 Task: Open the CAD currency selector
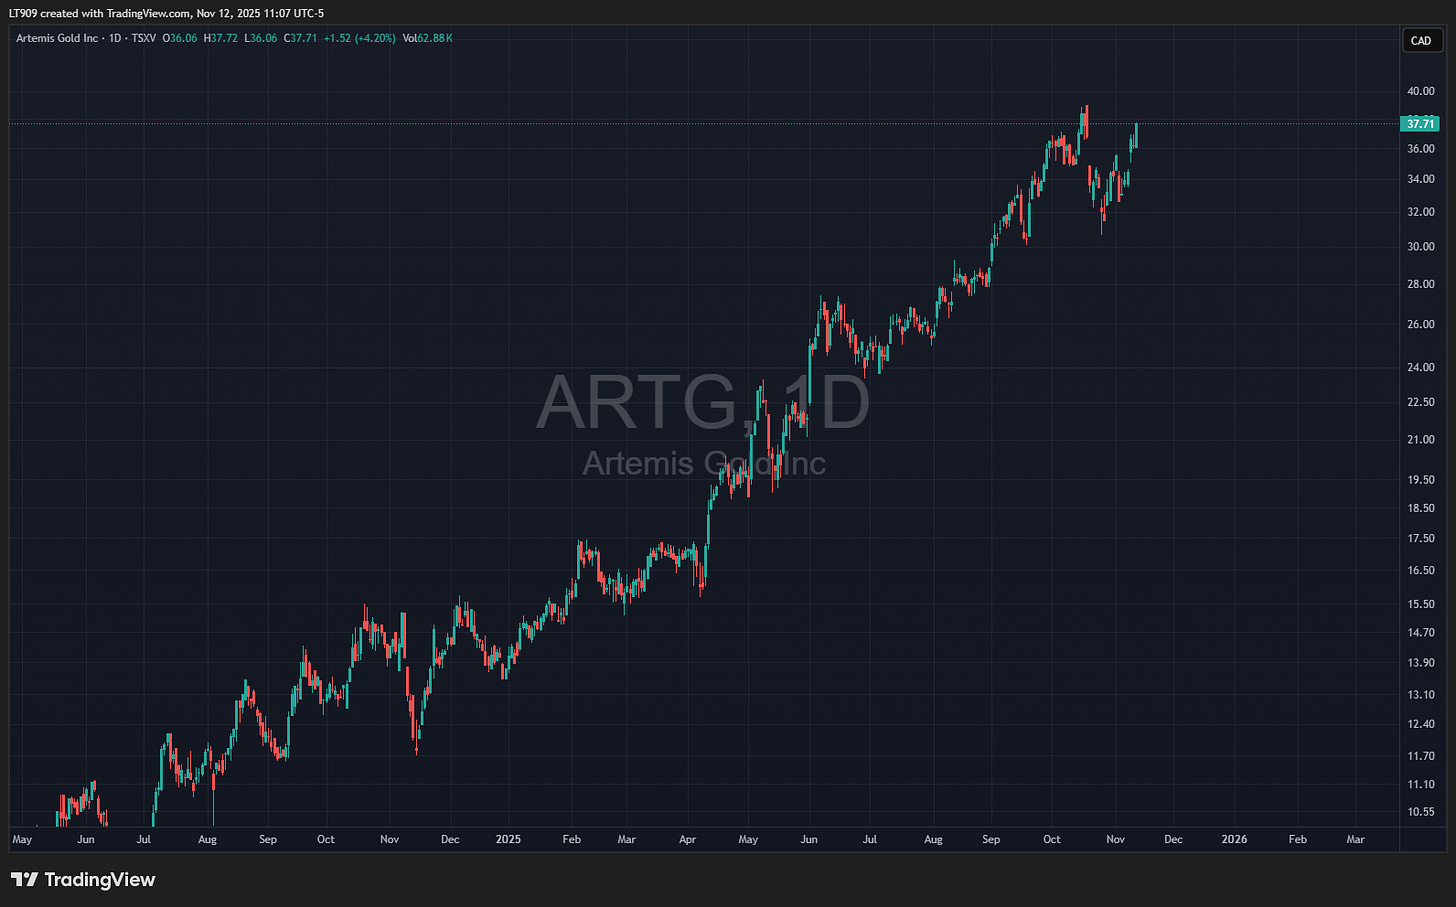pyautogui.click(x=1421, y=41)
